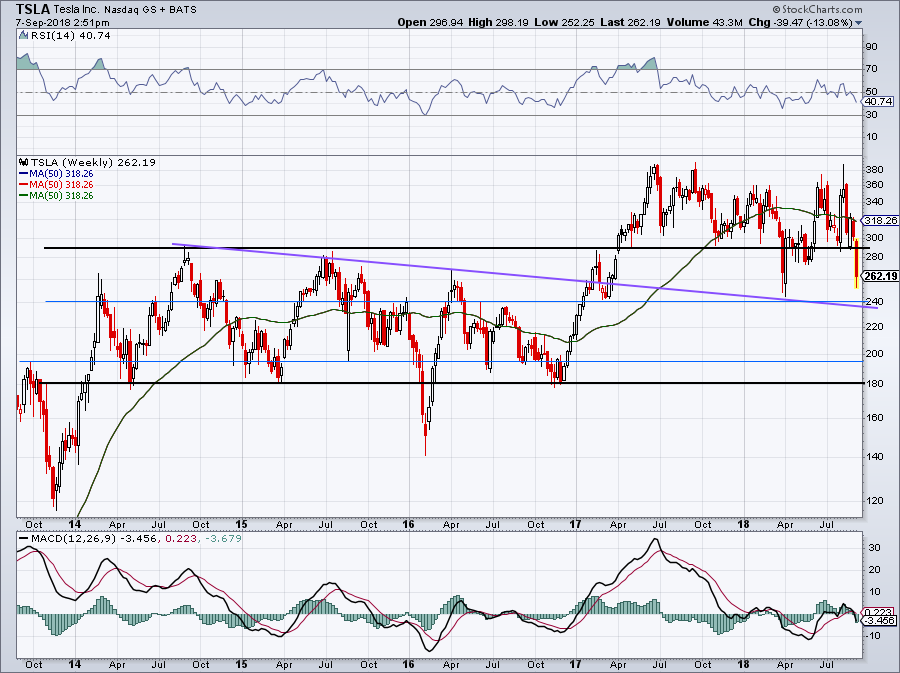Image resolution: width=900 pixels, height=673 pixels.
Task: Click the -10 level on the MACD axis
Action: point(872,636)
